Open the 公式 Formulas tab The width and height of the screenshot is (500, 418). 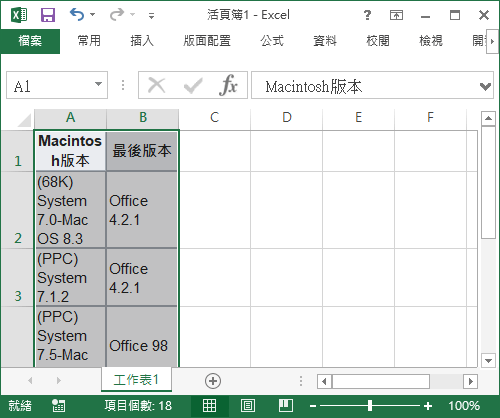[x=272, y=41]
